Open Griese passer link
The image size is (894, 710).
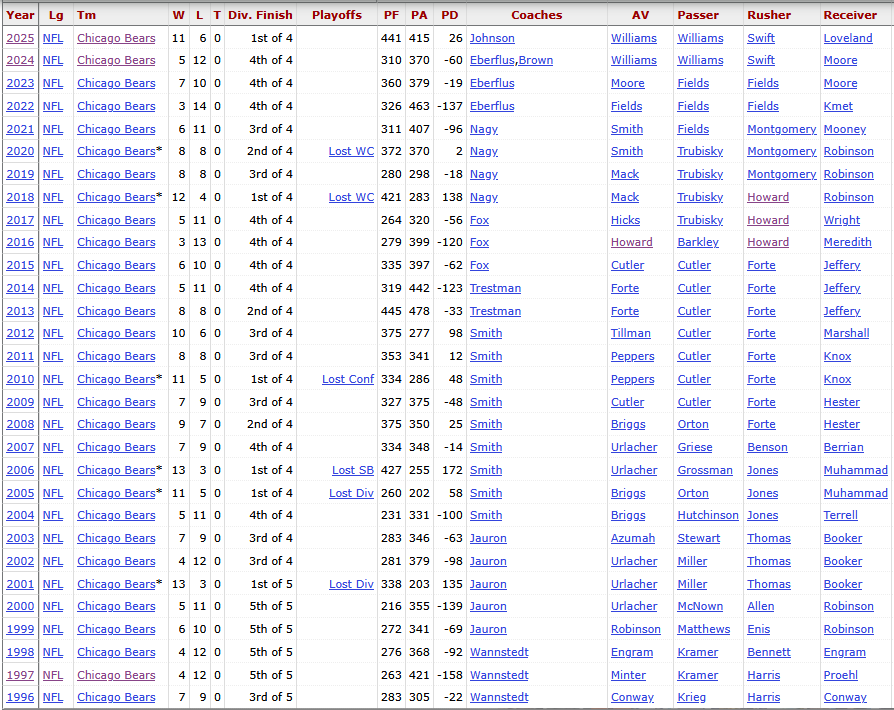click(694, 448)
